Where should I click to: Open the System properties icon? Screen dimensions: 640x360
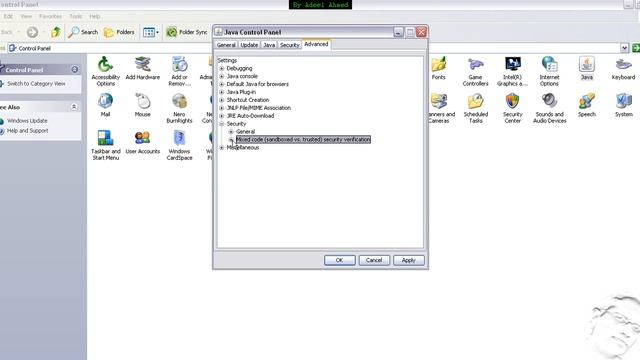tap(623, 104)
